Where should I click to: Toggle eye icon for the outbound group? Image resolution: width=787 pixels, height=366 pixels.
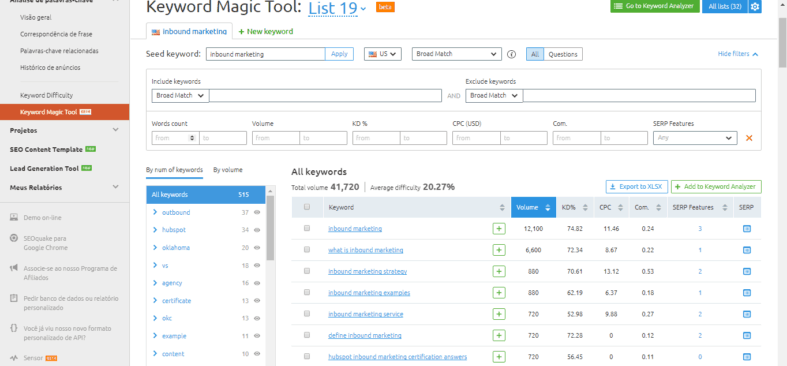(257, 213)
